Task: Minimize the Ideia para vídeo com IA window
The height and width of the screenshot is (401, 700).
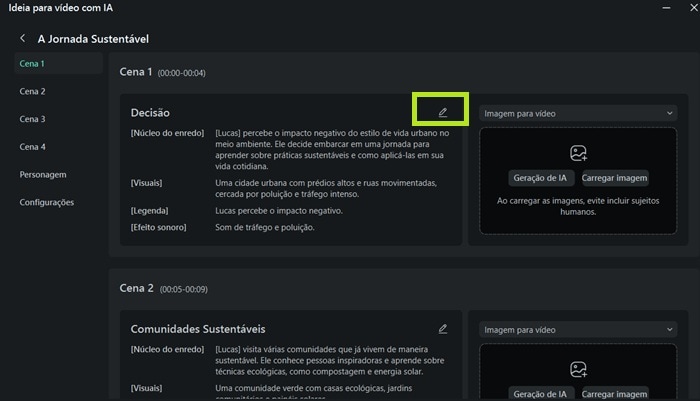Action: pyautogui.click(x=666, y=8)
